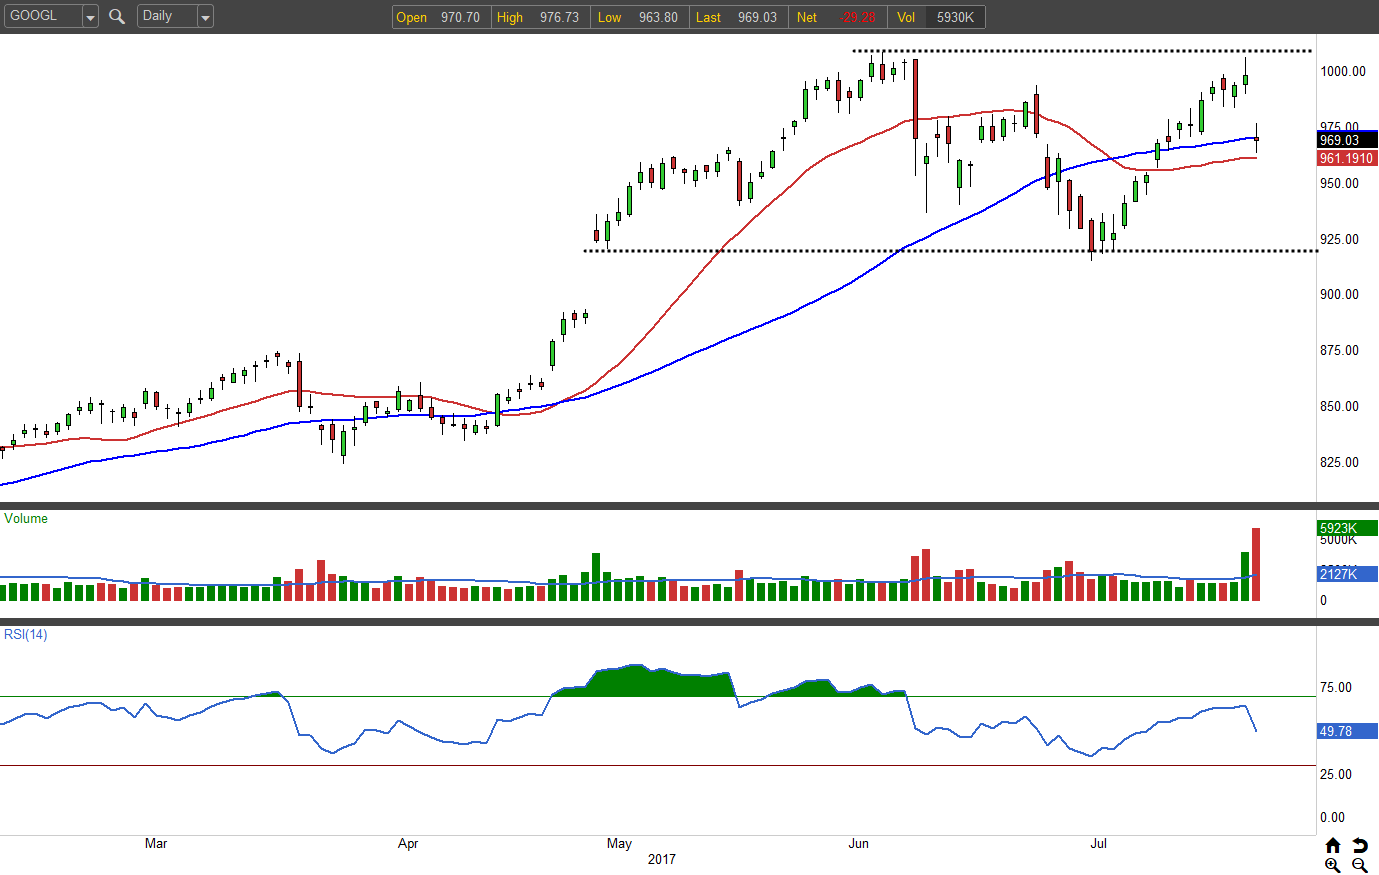This screenshot has width=1379, height=875.
Task: Click the 950.00 price axis label
Action: pyautogui.click(x=1340, y=183)
